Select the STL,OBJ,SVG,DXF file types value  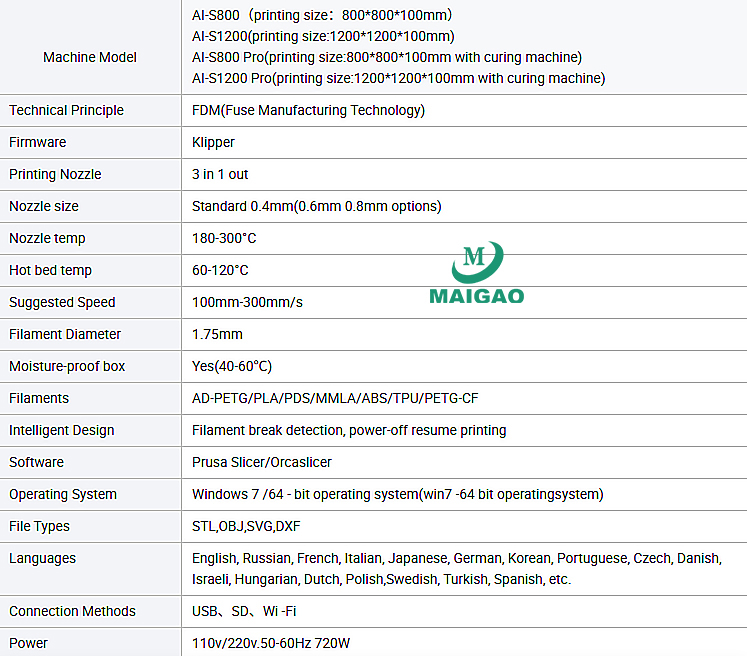pos(246,526)
